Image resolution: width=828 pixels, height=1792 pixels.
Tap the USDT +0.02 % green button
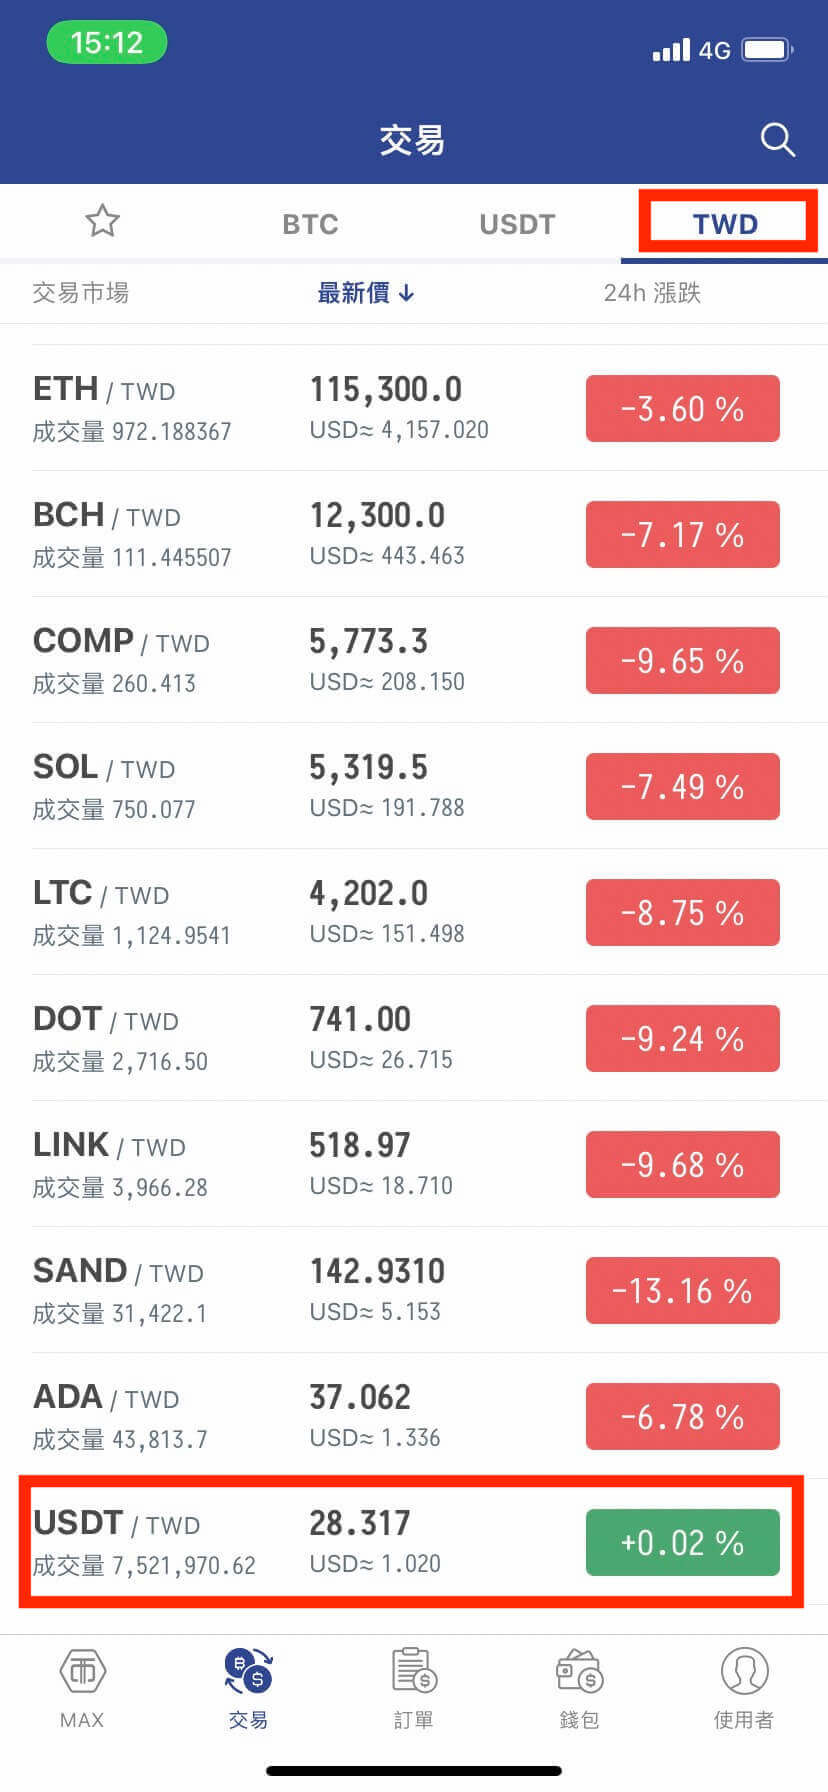[682, 1542]
